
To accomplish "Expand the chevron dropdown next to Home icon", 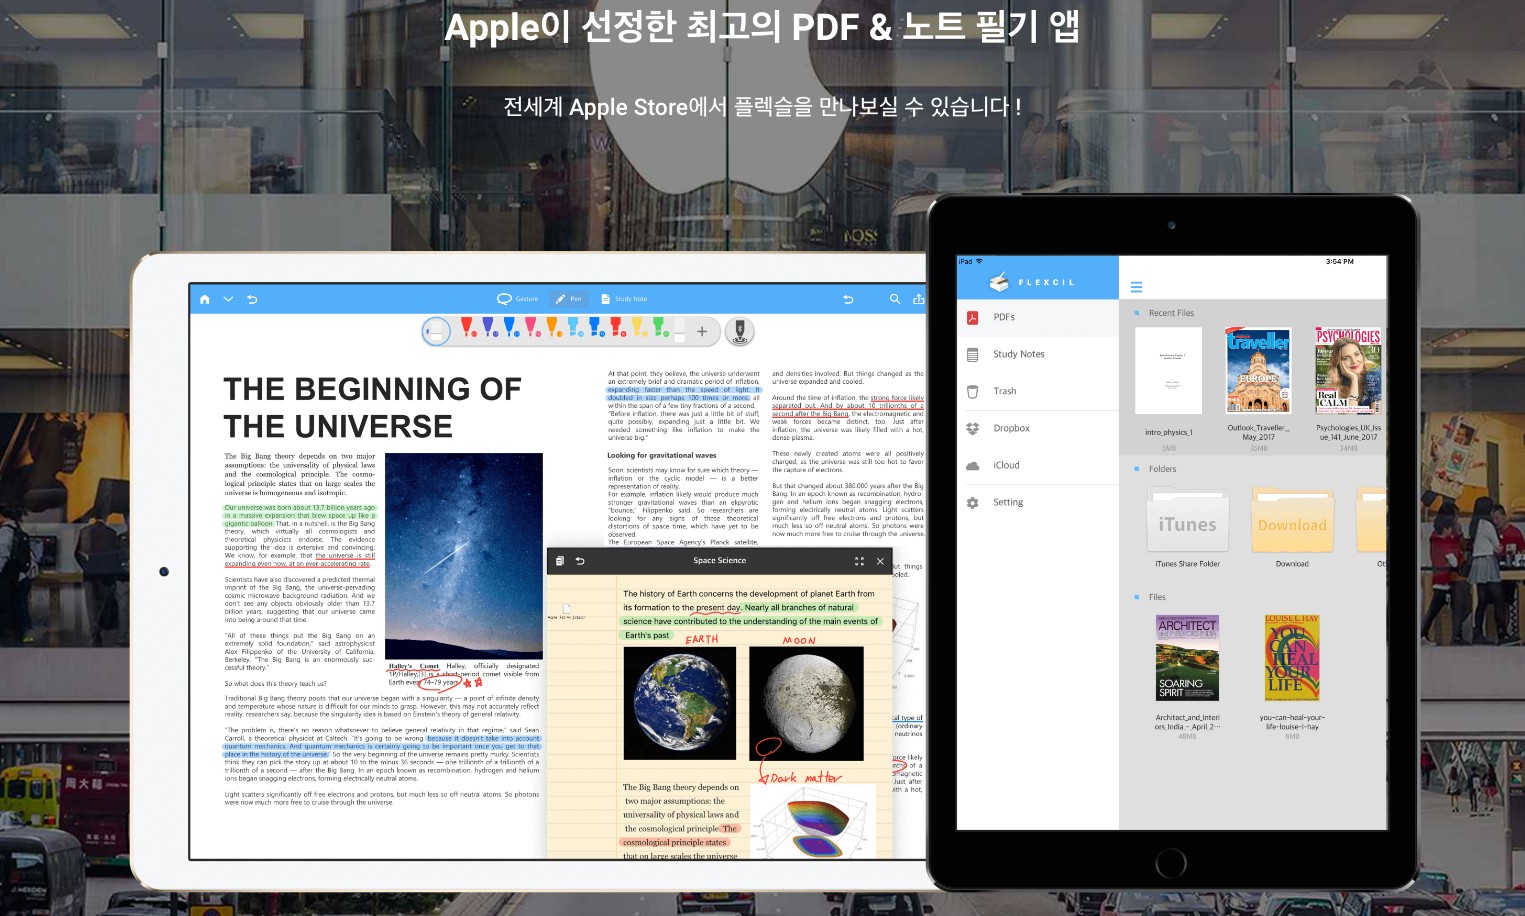I will coord(228,299).
